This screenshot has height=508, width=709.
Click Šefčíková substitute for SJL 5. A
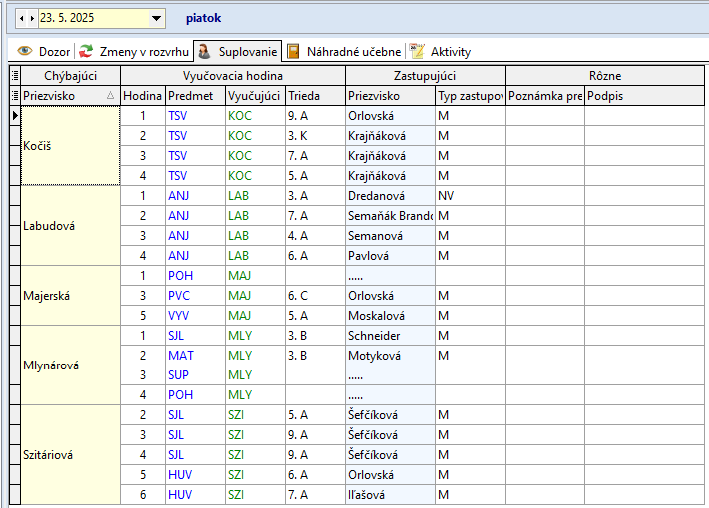(390, 414)
